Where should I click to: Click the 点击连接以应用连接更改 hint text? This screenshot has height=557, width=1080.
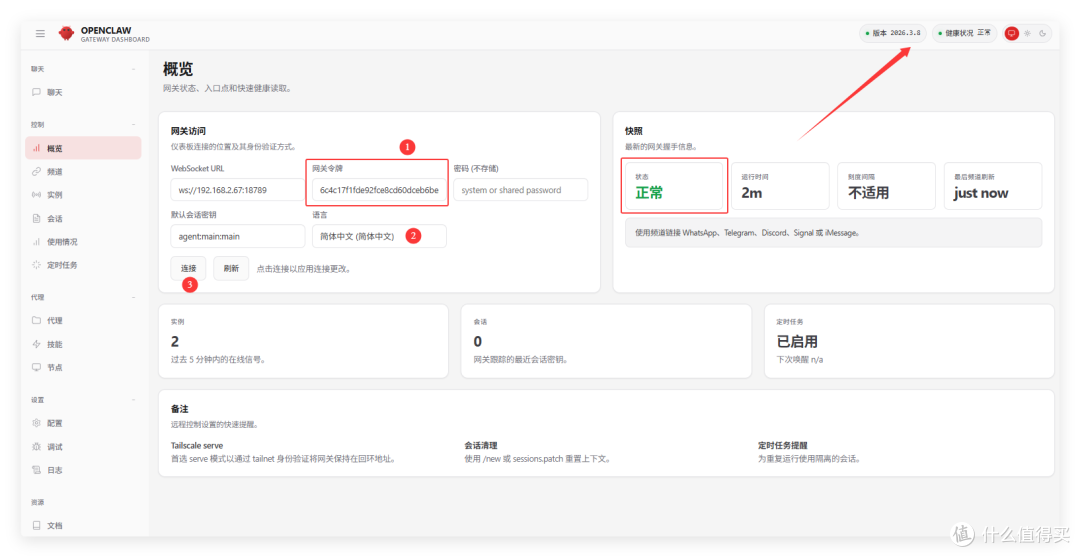(x=304, y=269)
